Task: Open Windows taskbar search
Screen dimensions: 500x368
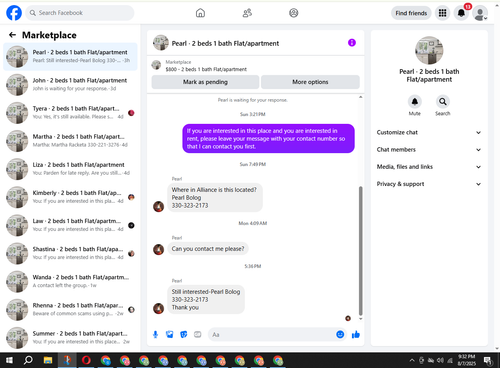Action: (x=28, y=360)
